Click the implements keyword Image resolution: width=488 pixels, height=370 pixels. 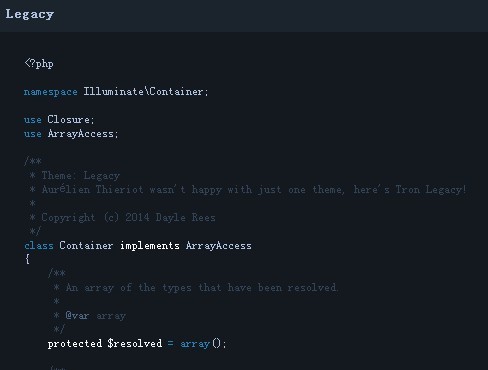(x=150, y=246)
